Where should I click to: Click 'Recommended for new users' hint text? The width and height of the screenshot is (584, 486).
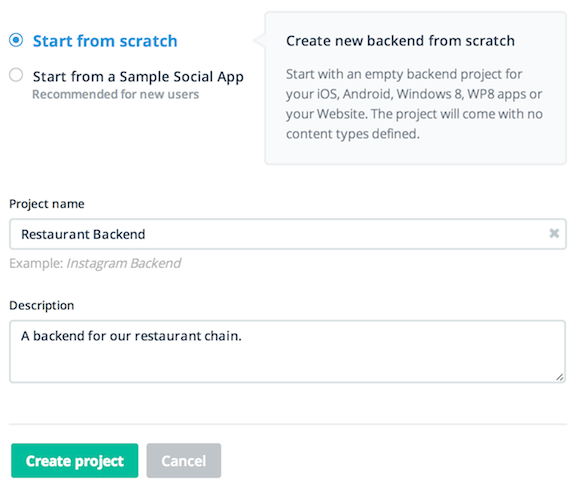[115, 95]
